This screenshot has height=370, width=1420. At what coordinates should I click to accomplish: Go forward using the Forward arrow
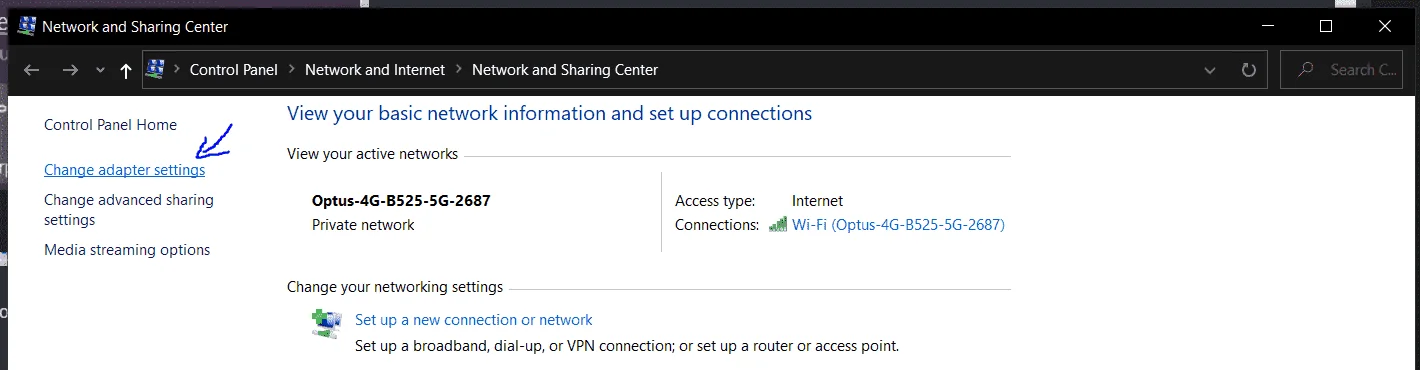[69, 70]
